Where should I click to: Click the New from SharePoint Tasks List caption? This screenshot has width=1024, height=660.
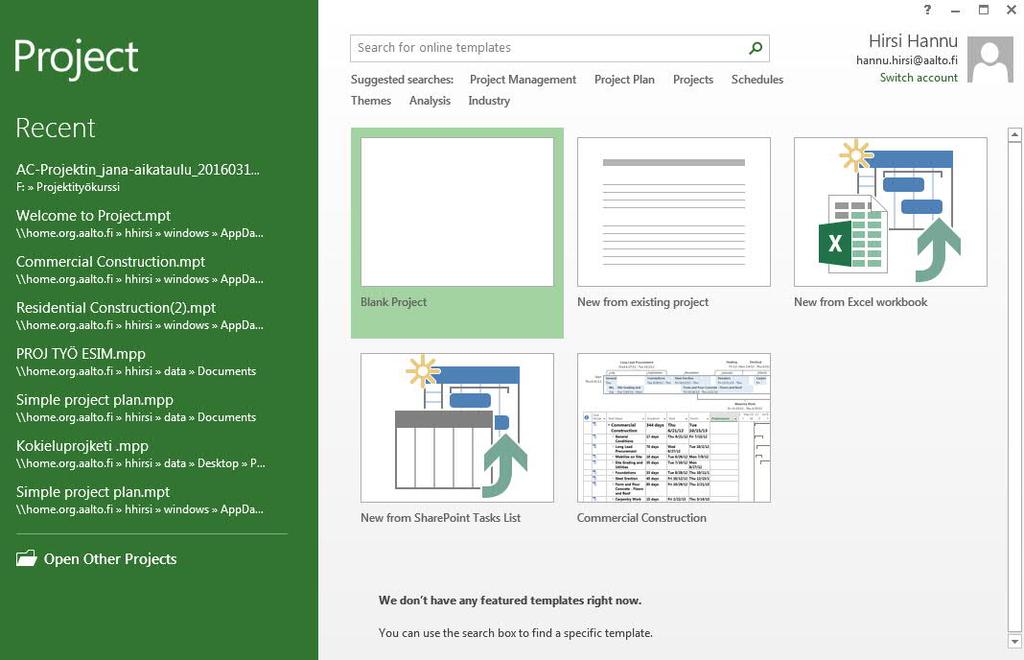point(440,518)
